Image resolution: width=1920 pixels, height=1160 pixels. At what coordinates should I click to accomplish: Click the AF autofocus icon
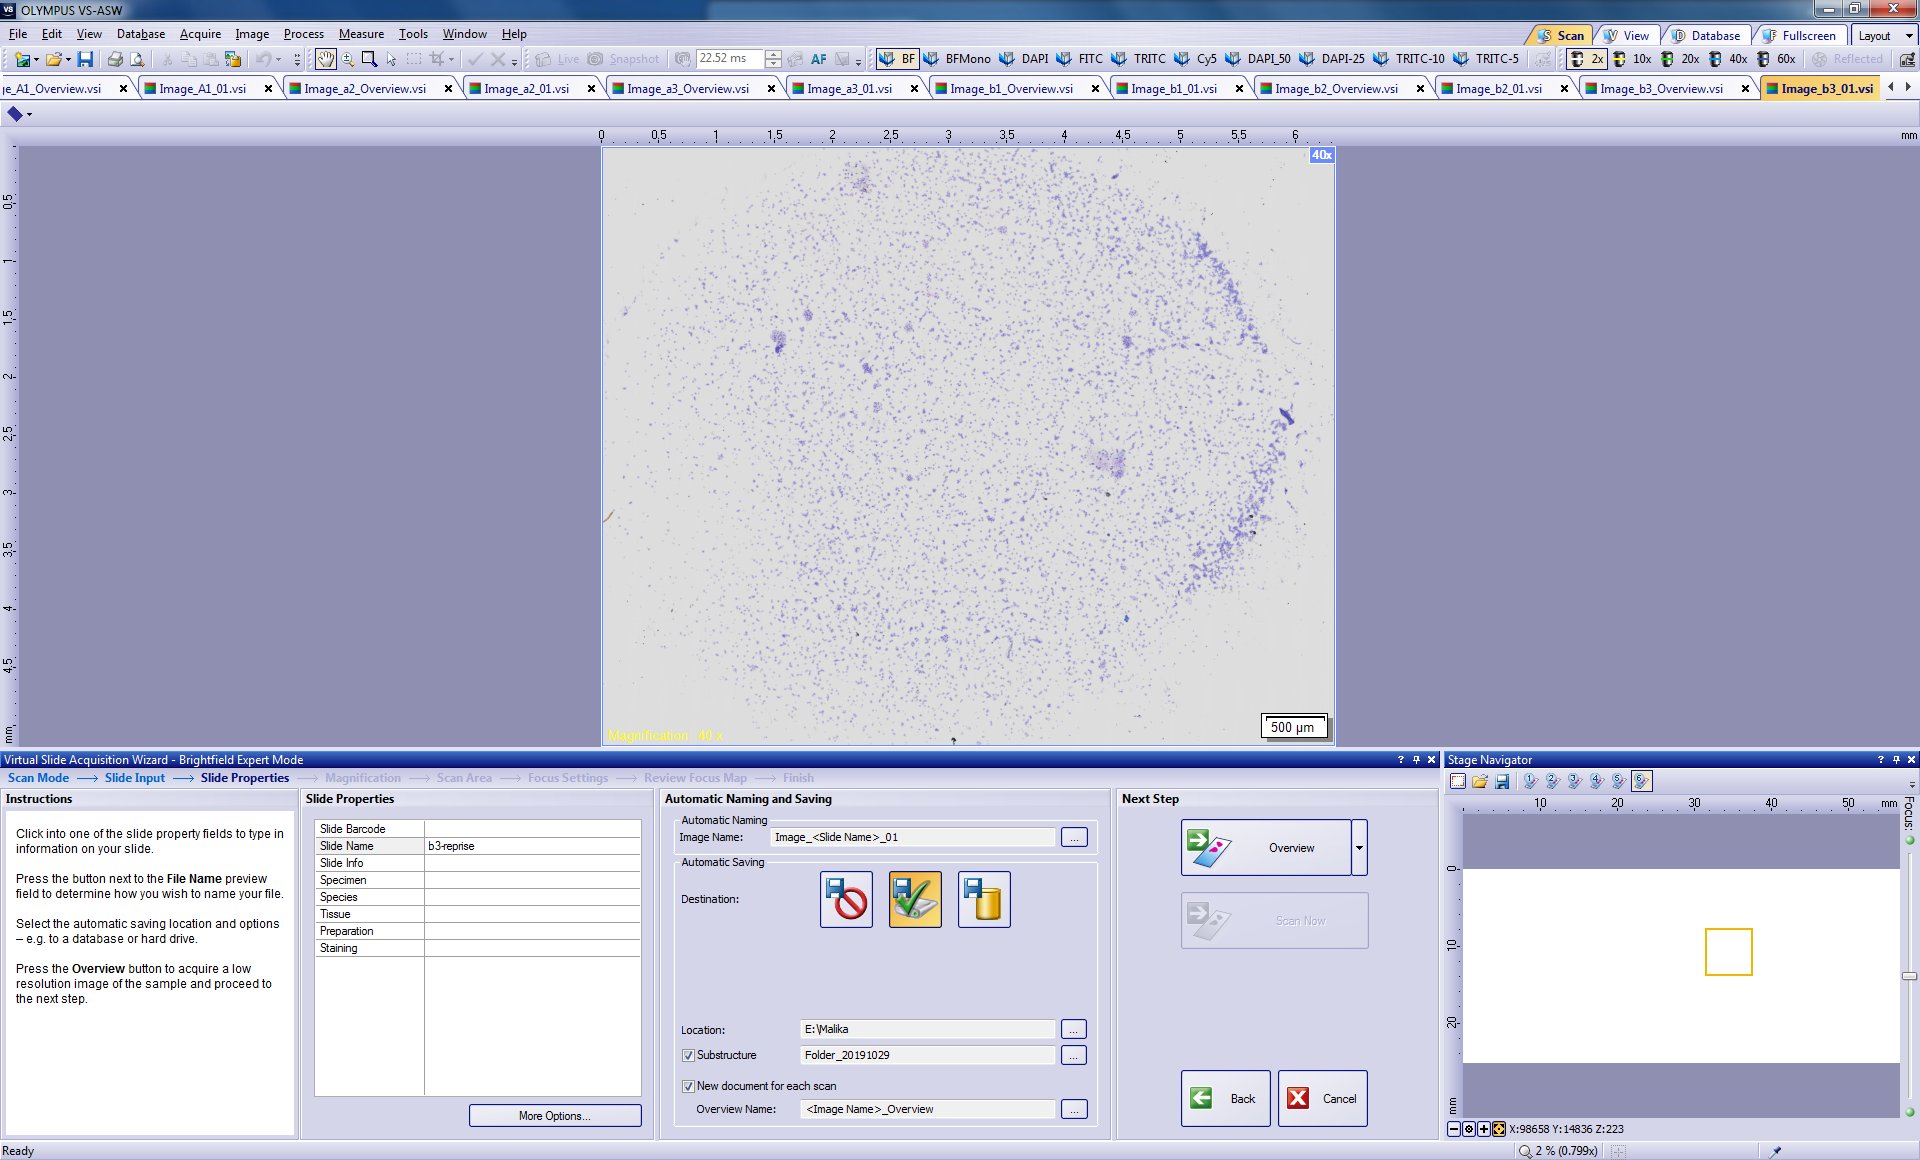coord(818,59)
